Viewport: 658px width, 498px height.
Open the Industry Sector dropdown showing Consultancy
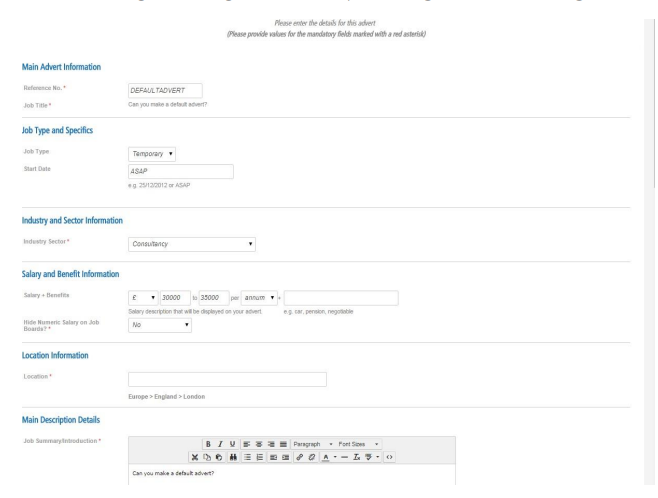(x=192, y=244)
